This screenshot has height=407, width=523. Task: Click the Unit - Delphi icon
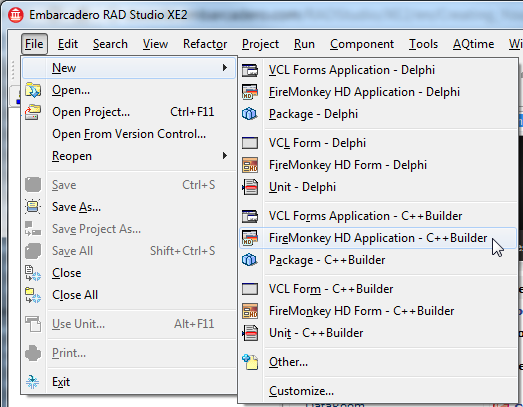(250, 187)
